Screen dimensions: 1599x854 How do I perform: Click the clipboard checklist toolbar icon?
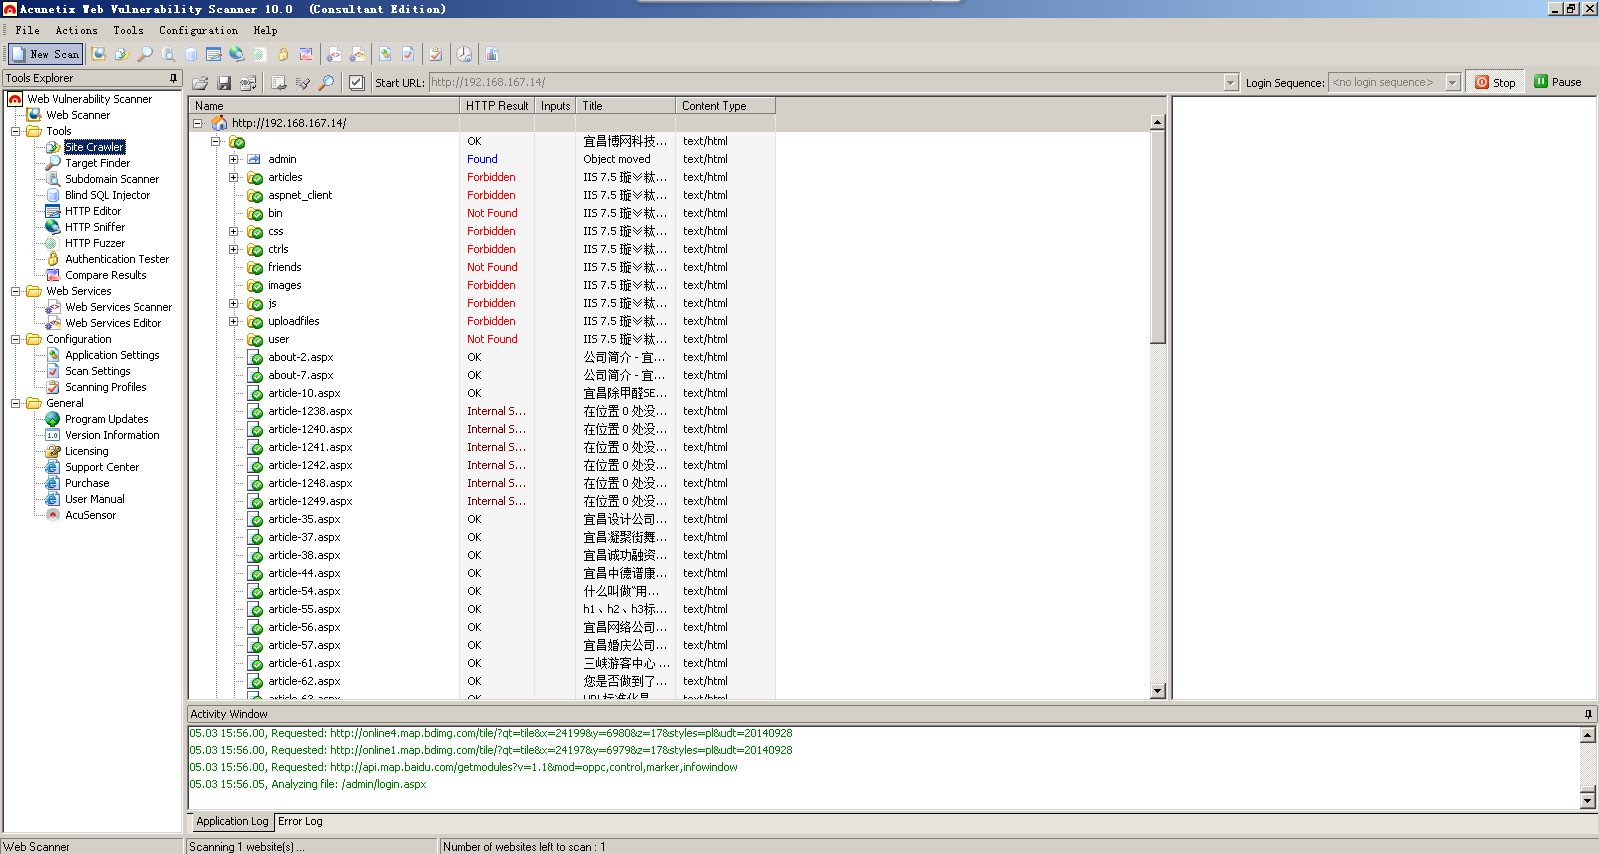pos(436,54)
